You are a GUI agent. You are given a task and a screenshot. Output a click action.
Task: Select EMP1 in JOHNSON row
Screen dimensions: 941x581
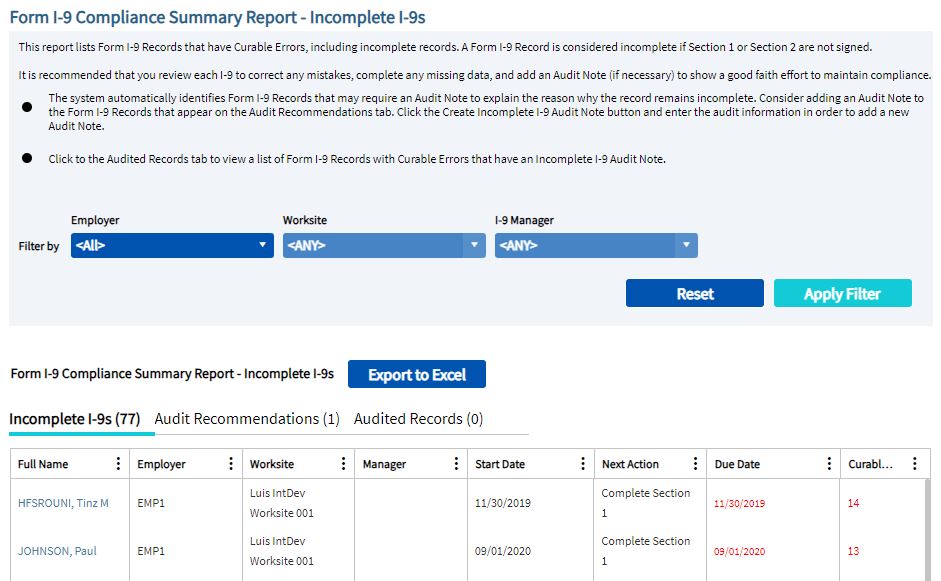coord(151,551)
